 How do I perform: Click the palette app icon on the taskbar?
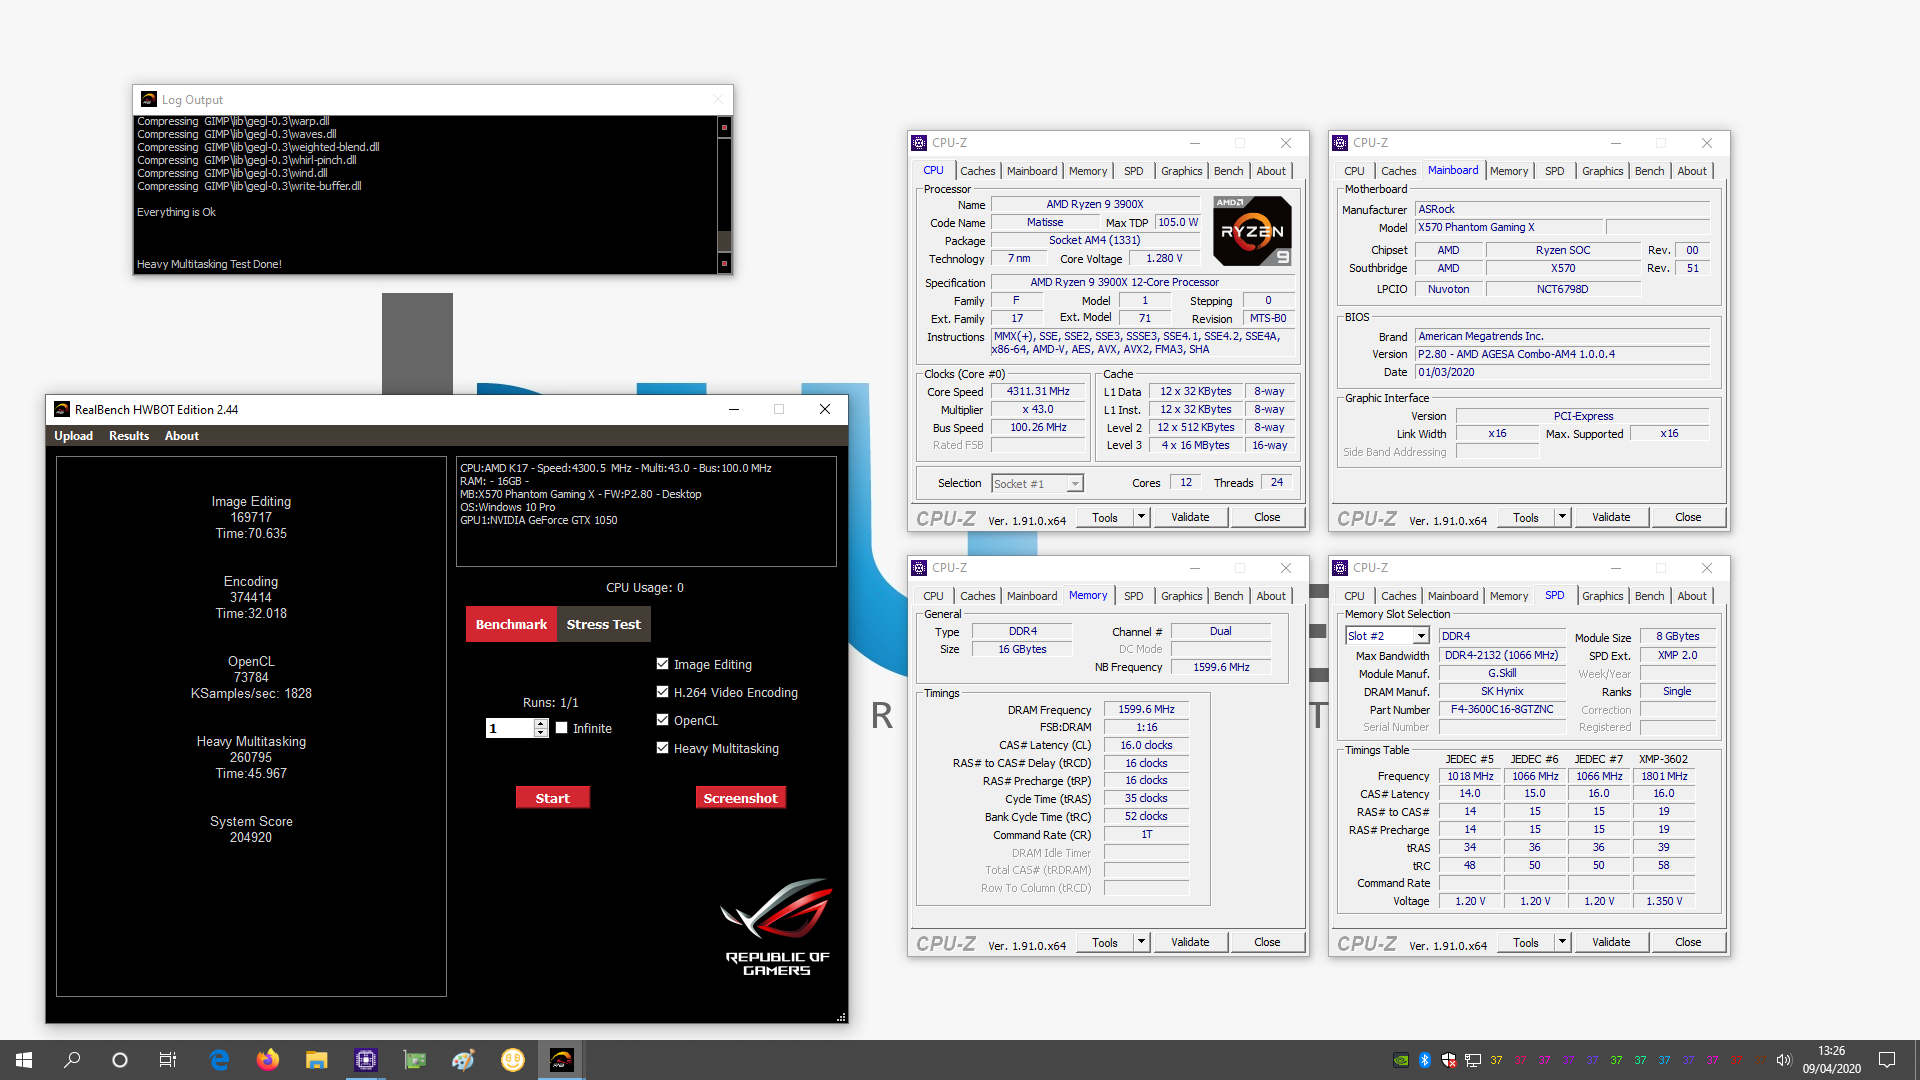(463, 1060)
